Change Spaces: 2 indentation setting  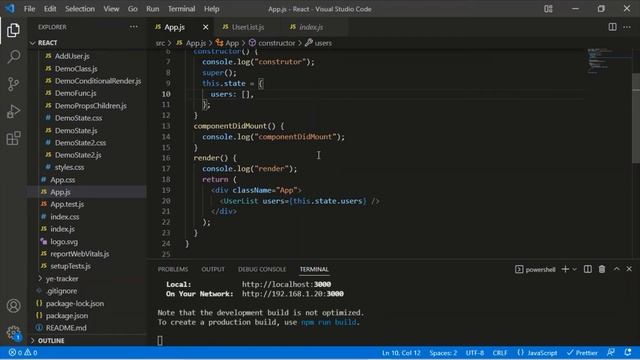click(443, 353)
